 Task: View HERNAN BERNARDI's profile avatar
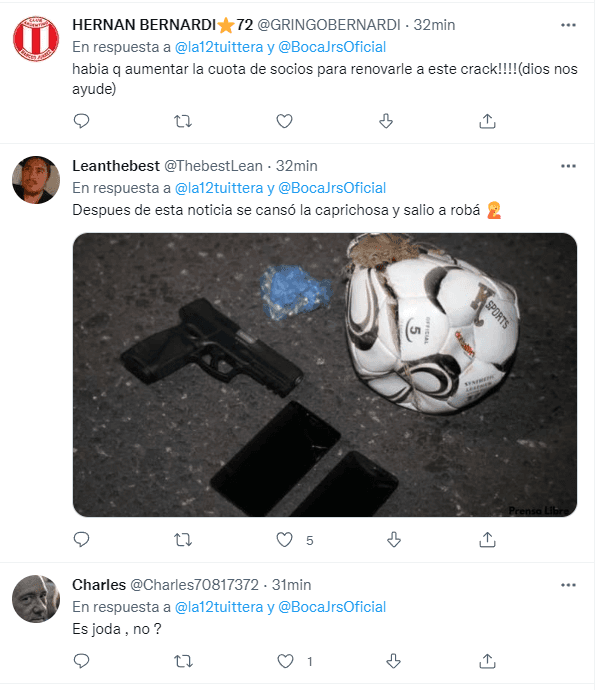[36, 39]
